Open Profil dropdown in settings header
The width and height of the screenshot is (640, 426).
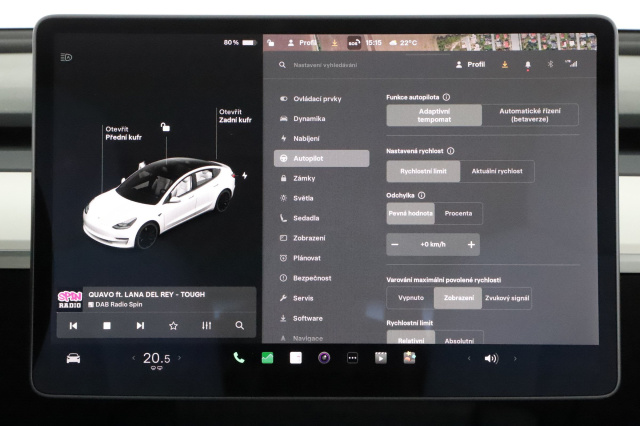(x=470, y=64)
